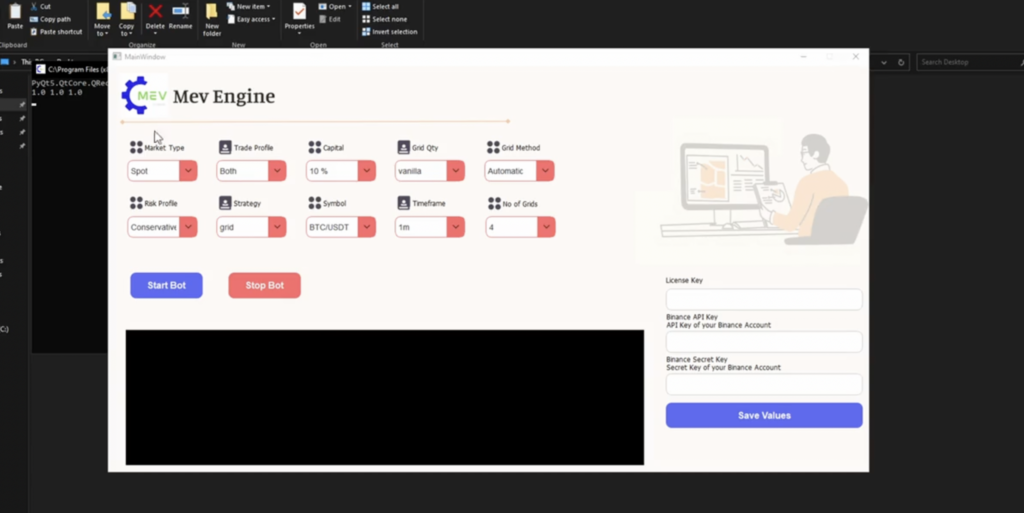Click the Mev Engine gear logo
The width and height of the screenshot is (1024, 513).
pyautogui.click(x=143, y=96)
